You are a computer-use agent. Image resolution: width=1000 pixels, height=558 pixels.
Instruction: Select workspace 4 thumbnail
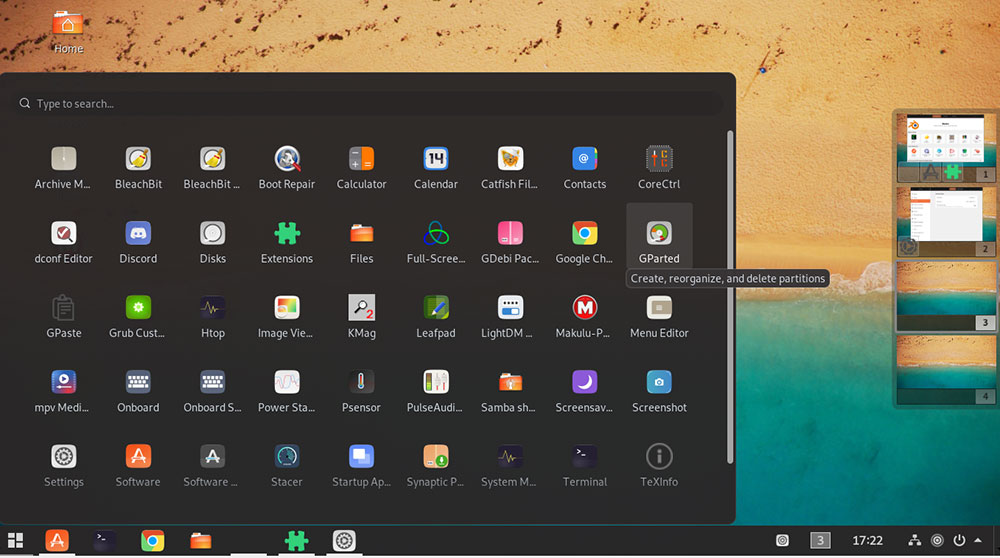pos(946,370)
